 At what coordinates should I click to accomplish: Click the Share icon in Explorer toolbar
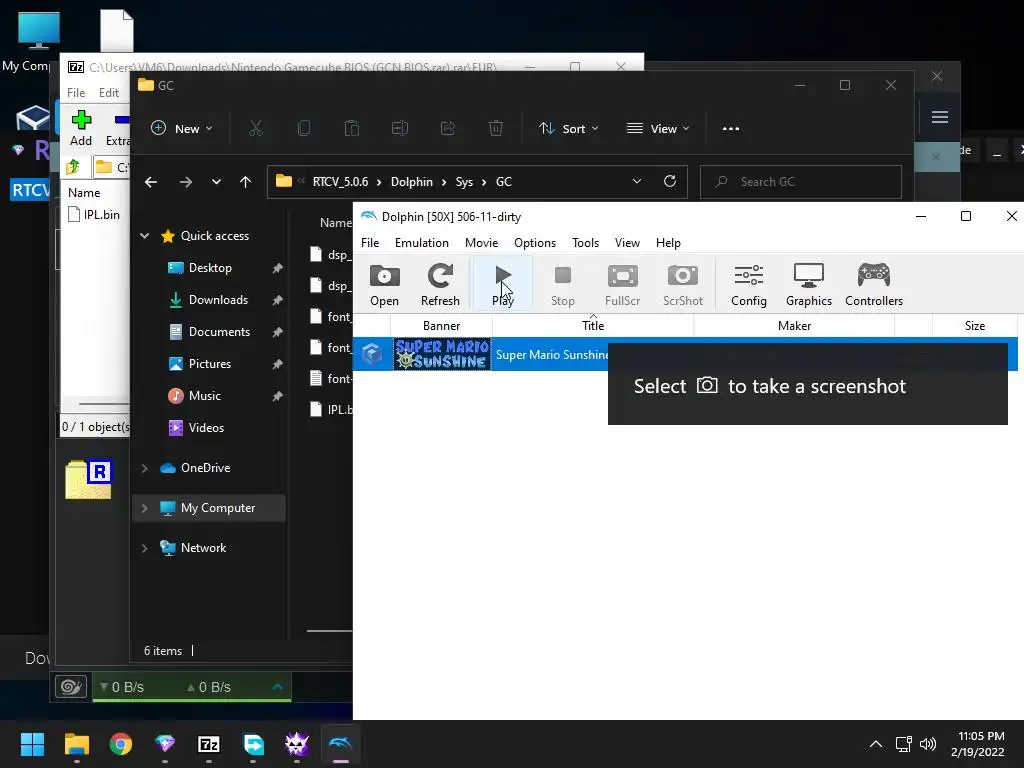pos(448,129)
